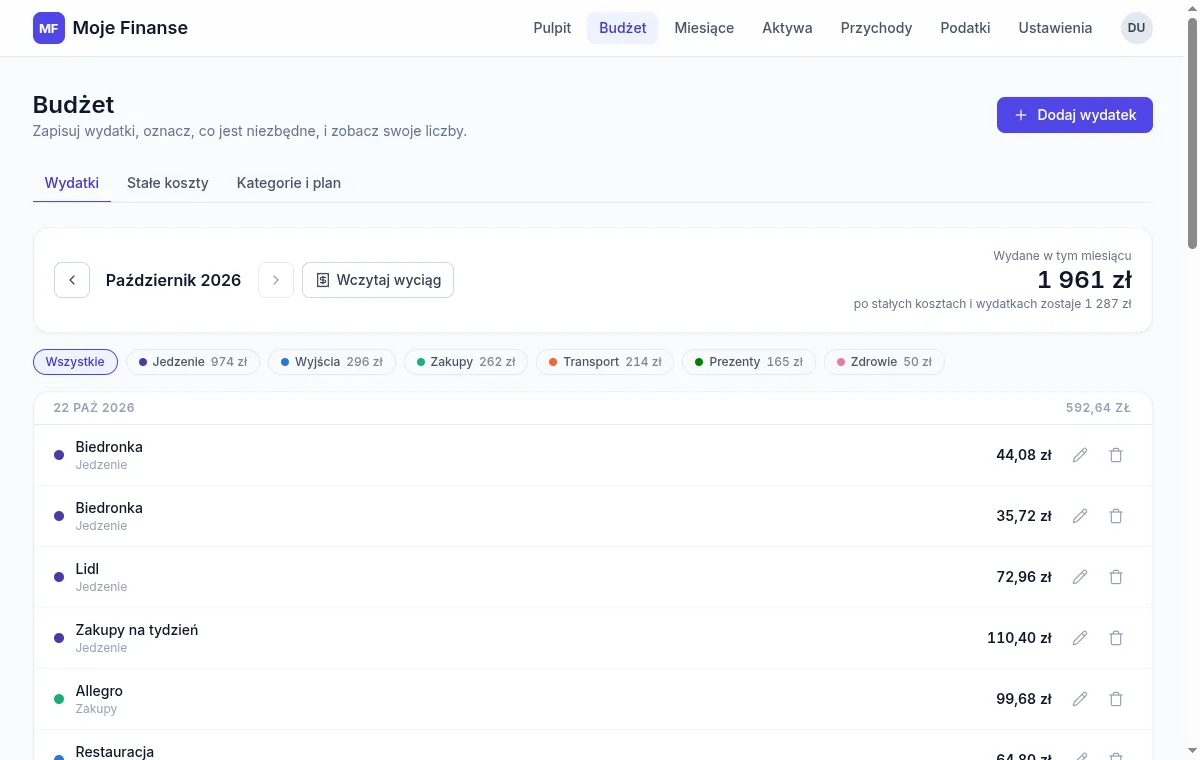Edit the Zakupy na tydzień expense
Viewport: 1200px width, 760px height.
[1080, 638]
